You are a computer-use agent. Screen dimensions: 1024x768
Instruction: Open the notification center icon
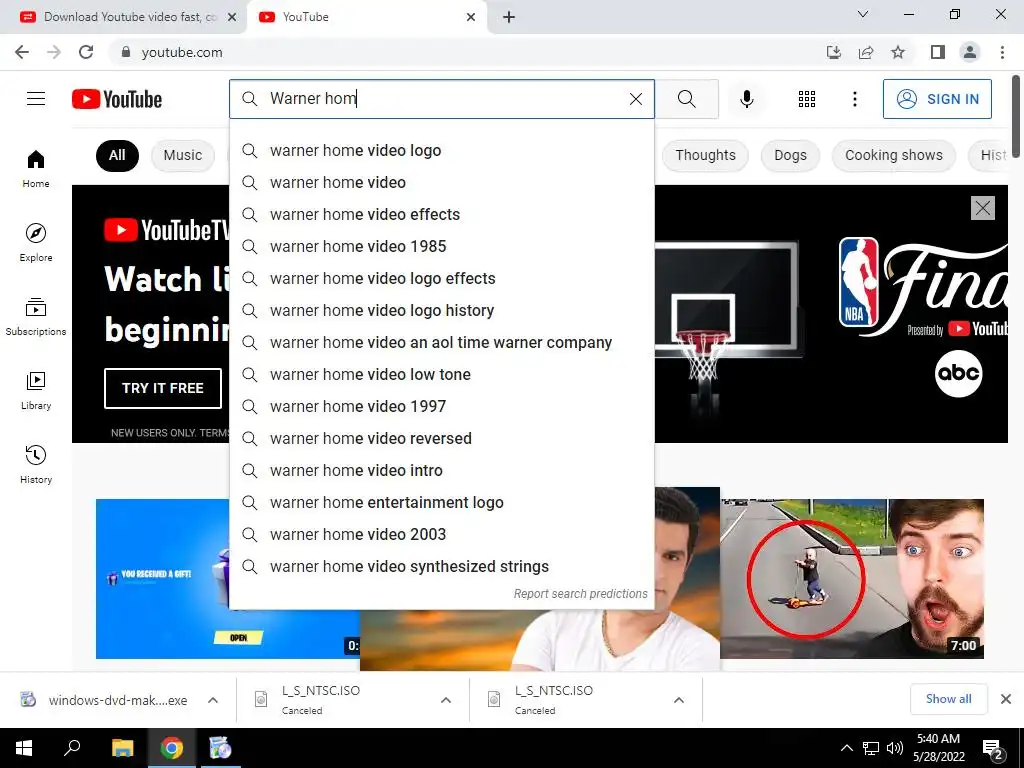click(993, 748)
